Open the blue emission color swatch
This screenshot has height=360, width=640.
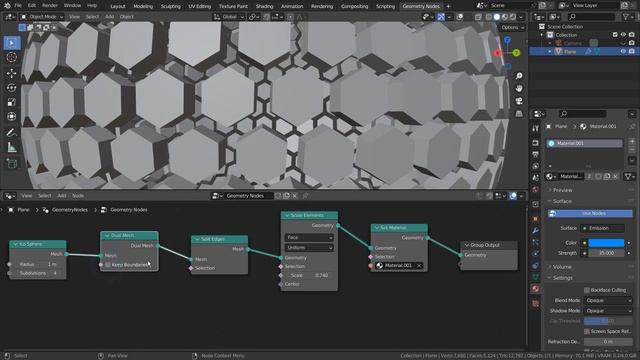pyautogui.click(x=606, y=243)
